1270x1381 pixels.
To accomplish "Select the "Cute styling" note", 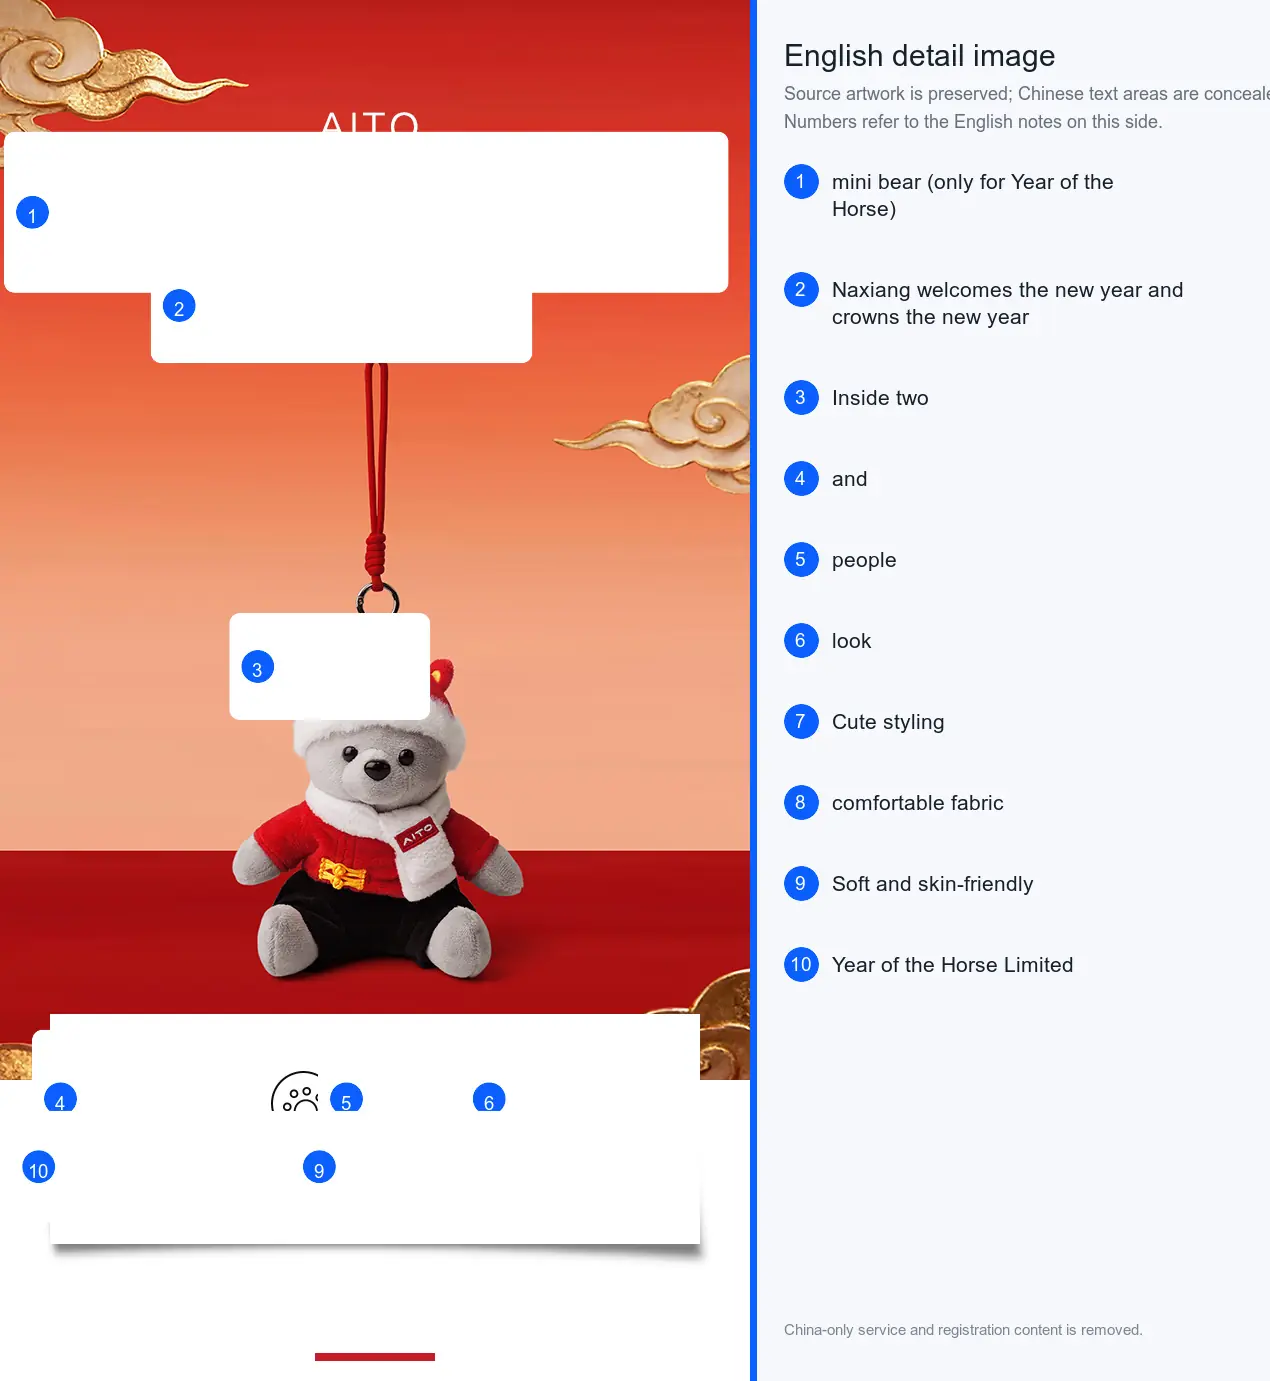I will click(888, 722).
